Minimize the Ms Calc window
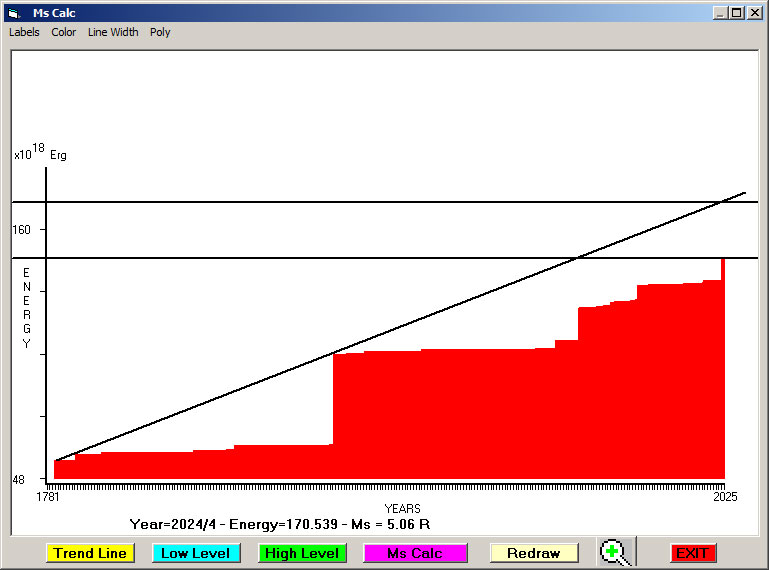The width and height of the screenshot is (769, 570). 721,13
